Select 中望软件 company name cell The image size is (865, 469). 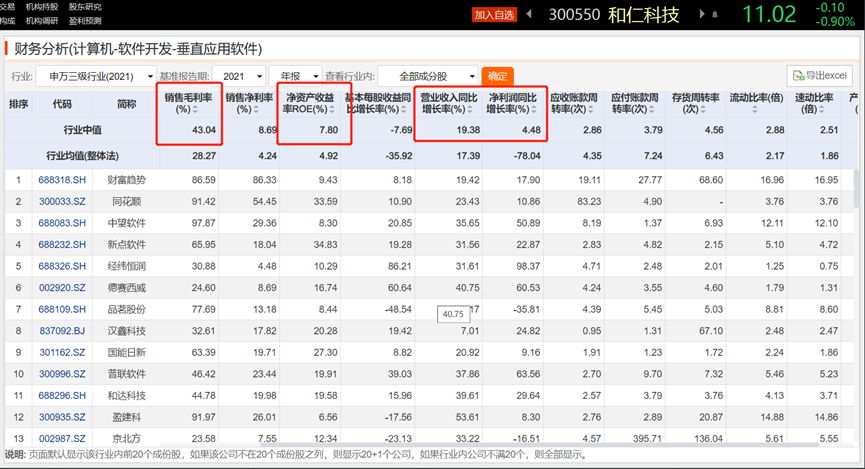point(127,223)
